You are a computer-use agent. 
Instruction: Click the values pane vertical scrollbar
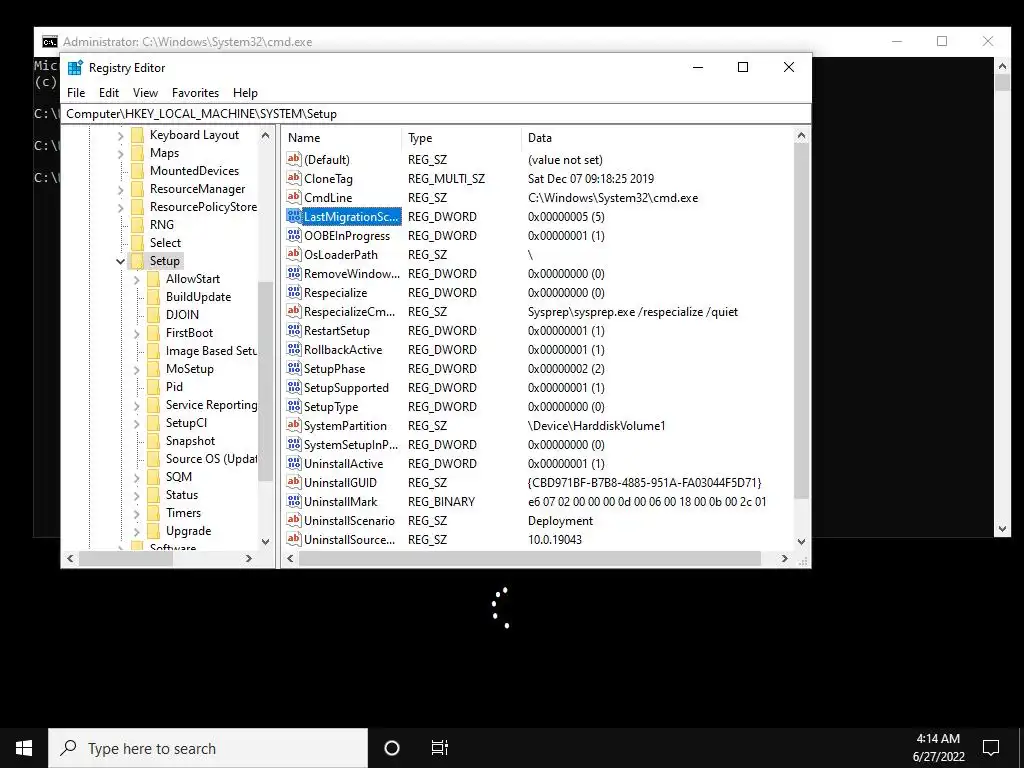point(801,321)
